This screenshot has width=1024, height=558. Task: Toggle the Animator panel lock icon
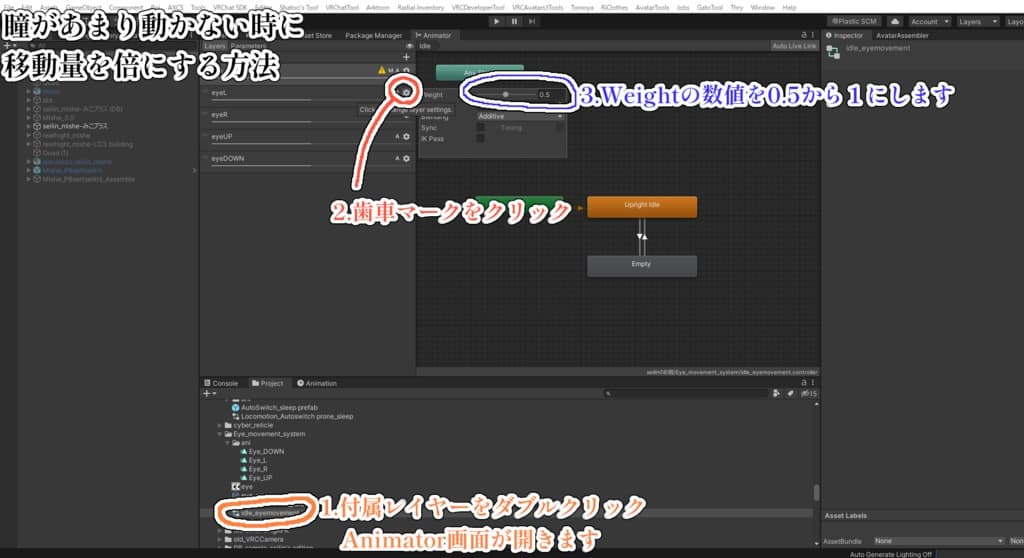[804, 35]
